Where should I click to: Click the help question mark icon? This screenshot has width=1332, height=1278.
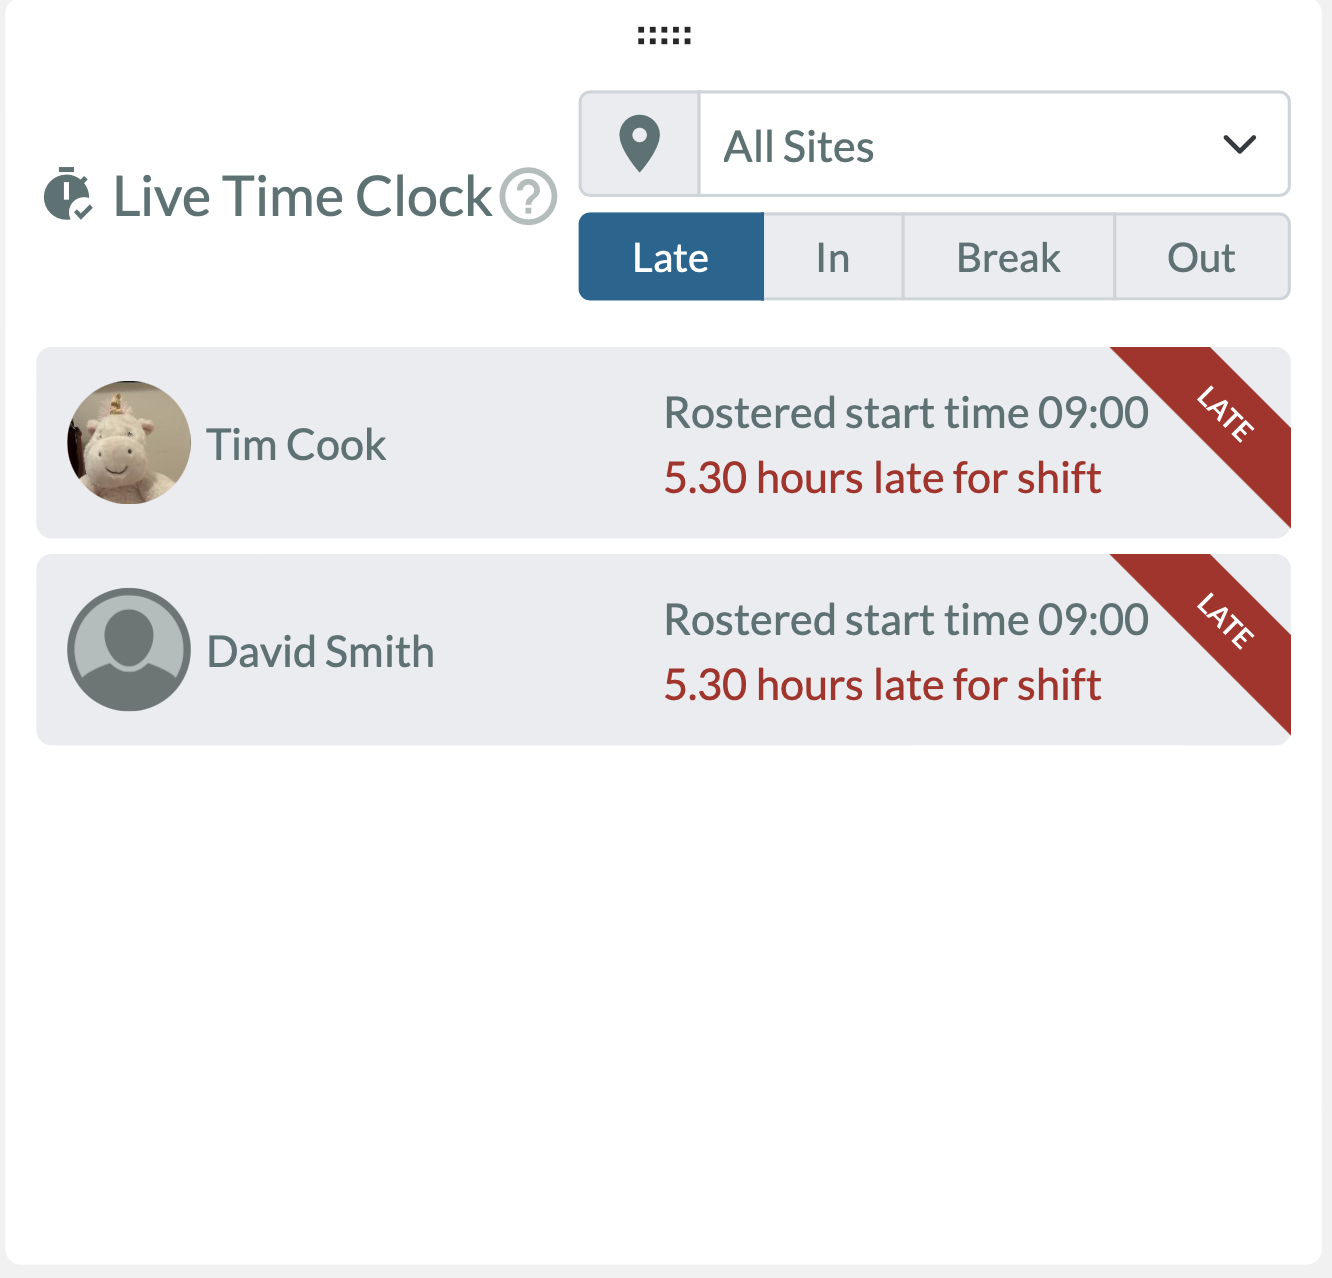(x=528, y=196)
